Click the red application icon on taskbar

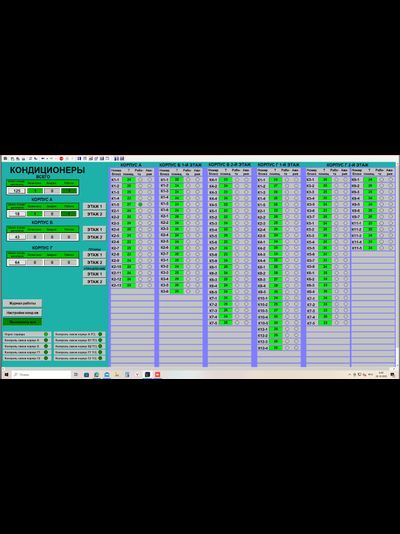tap(158, 374)
